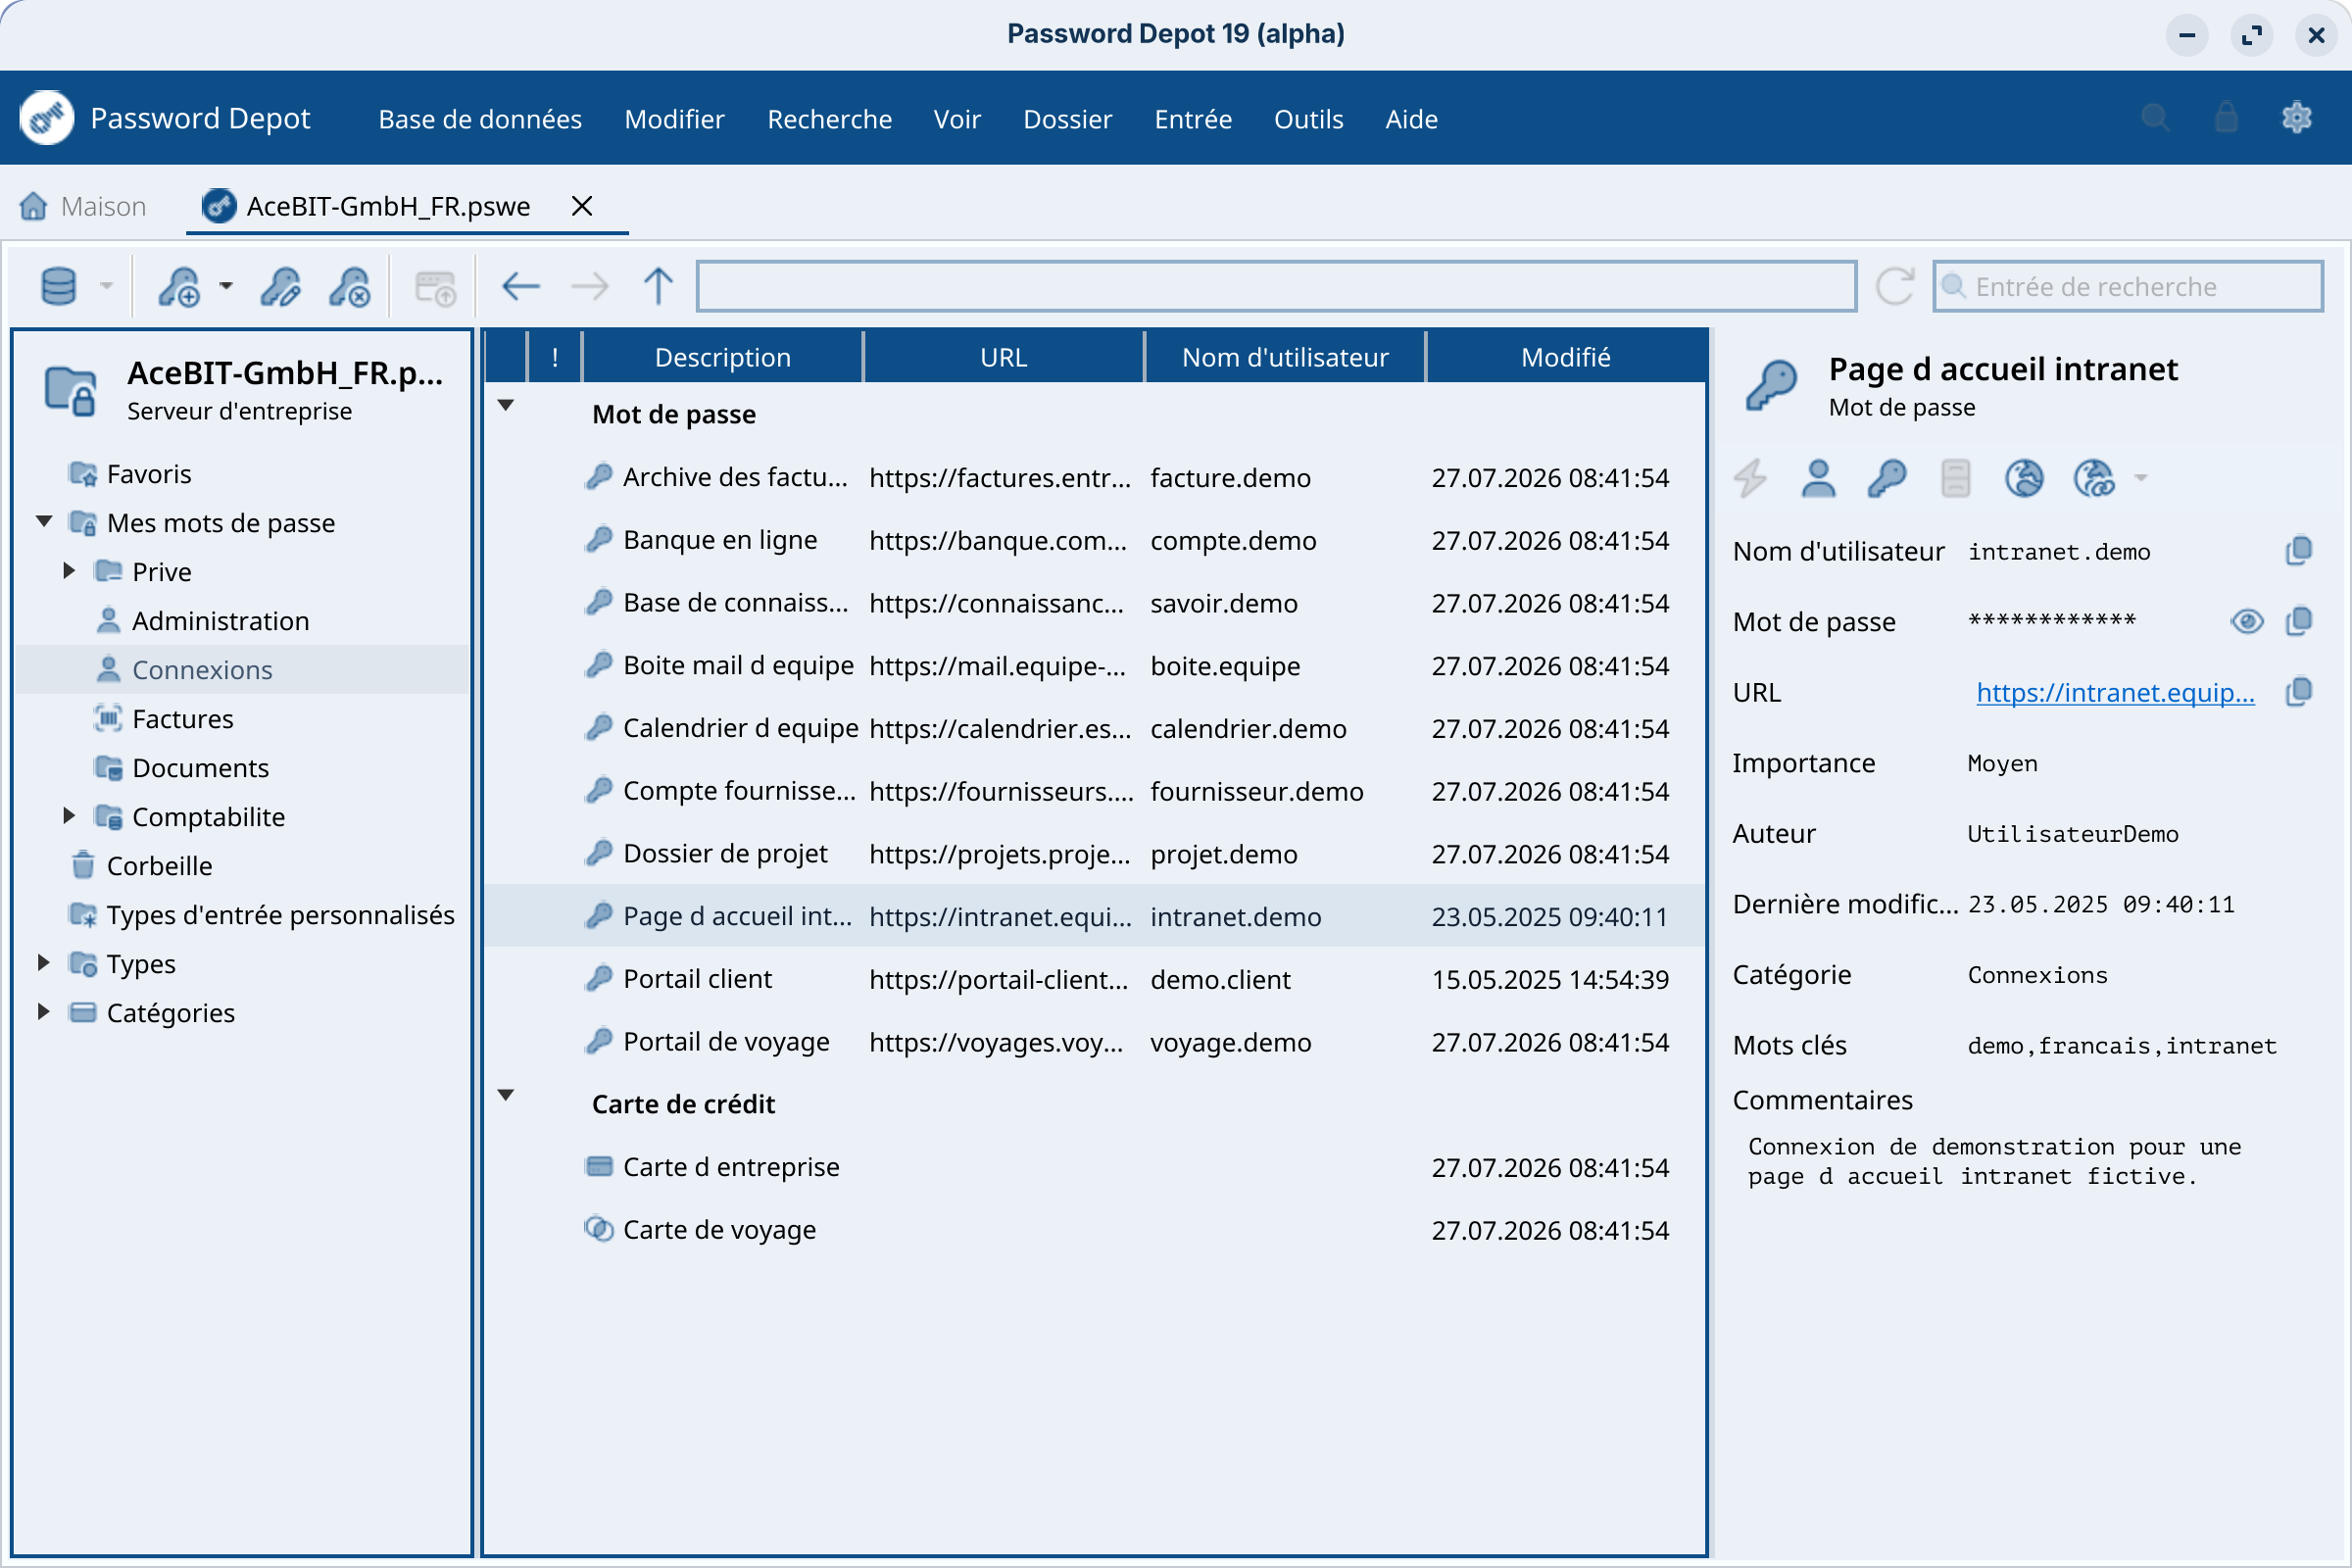Open the Dossier menu
This screenshot has width=2352, height=1568.
[x=1067, y=119]
